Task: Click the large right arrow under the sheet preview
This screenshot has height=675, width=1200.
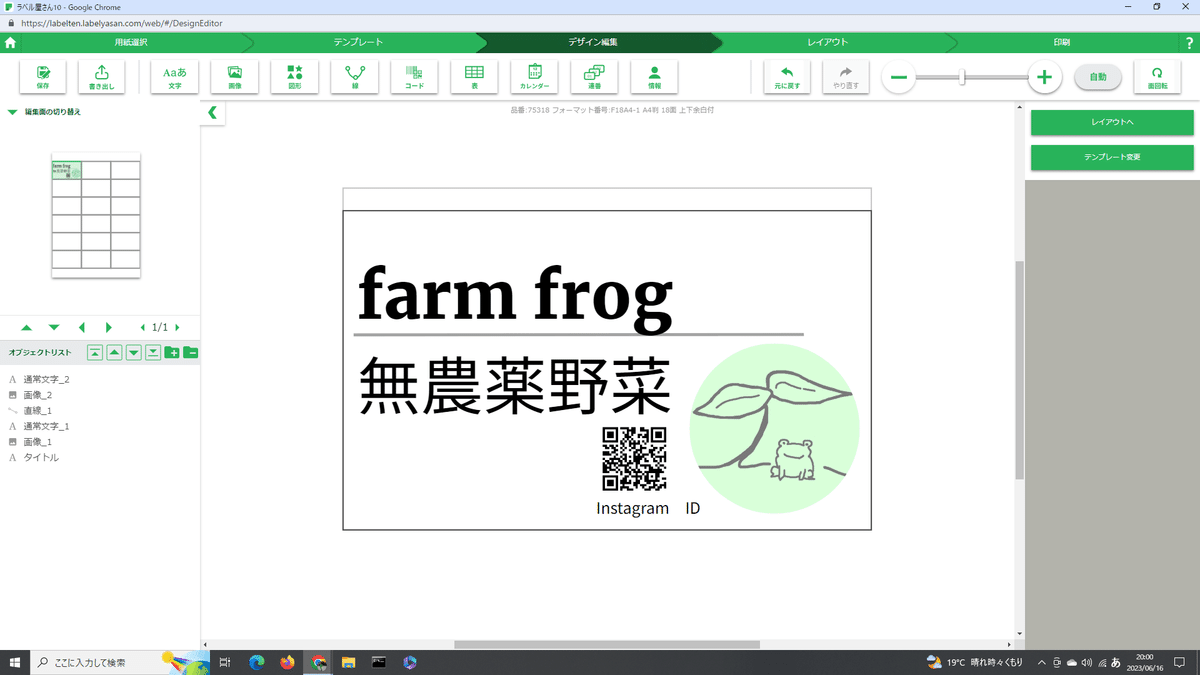Action: (x=109, y=327)
